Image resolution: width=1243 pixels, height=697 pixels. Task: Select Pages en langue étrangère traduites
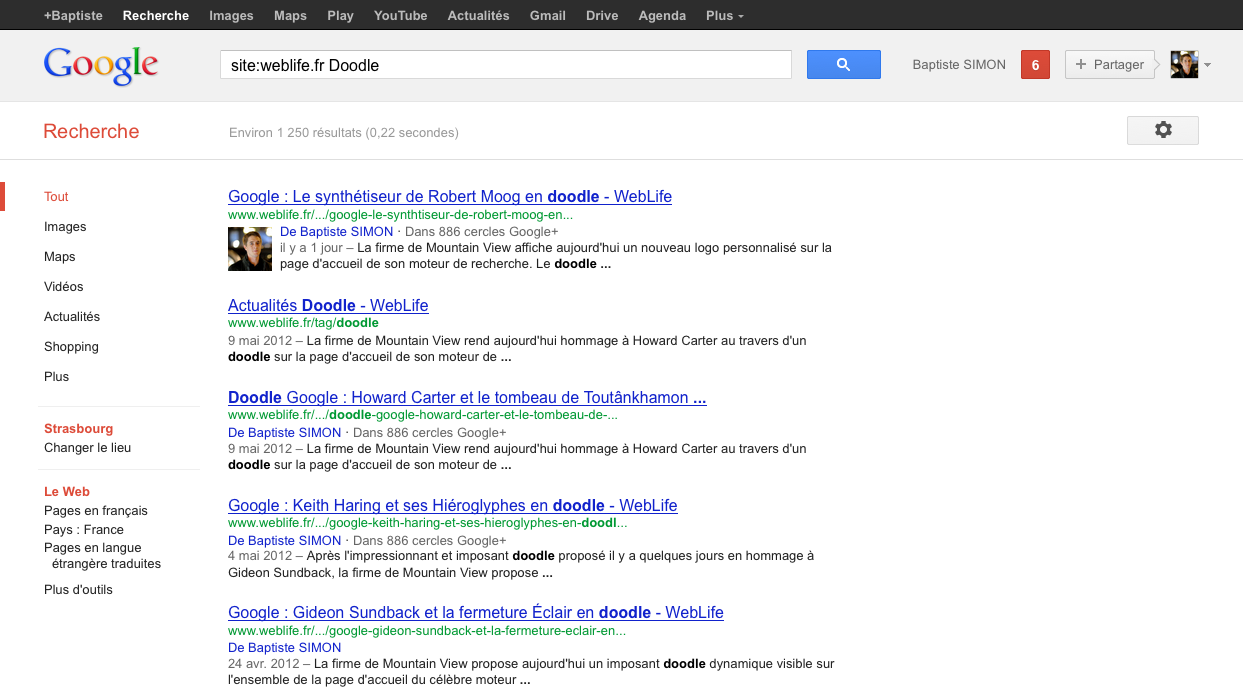pos(102,556)
